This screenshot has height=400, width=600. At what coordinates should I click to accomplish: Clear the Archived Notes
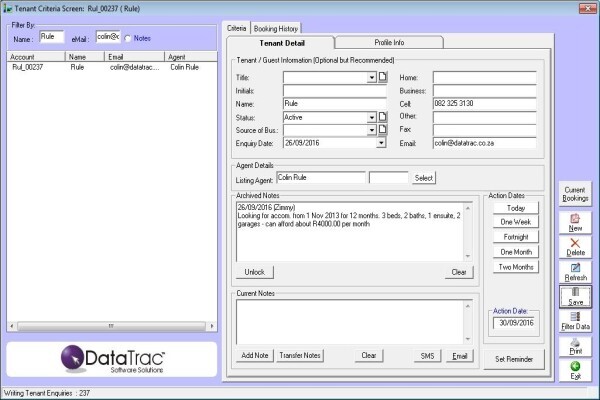click(x=459, y=272)
